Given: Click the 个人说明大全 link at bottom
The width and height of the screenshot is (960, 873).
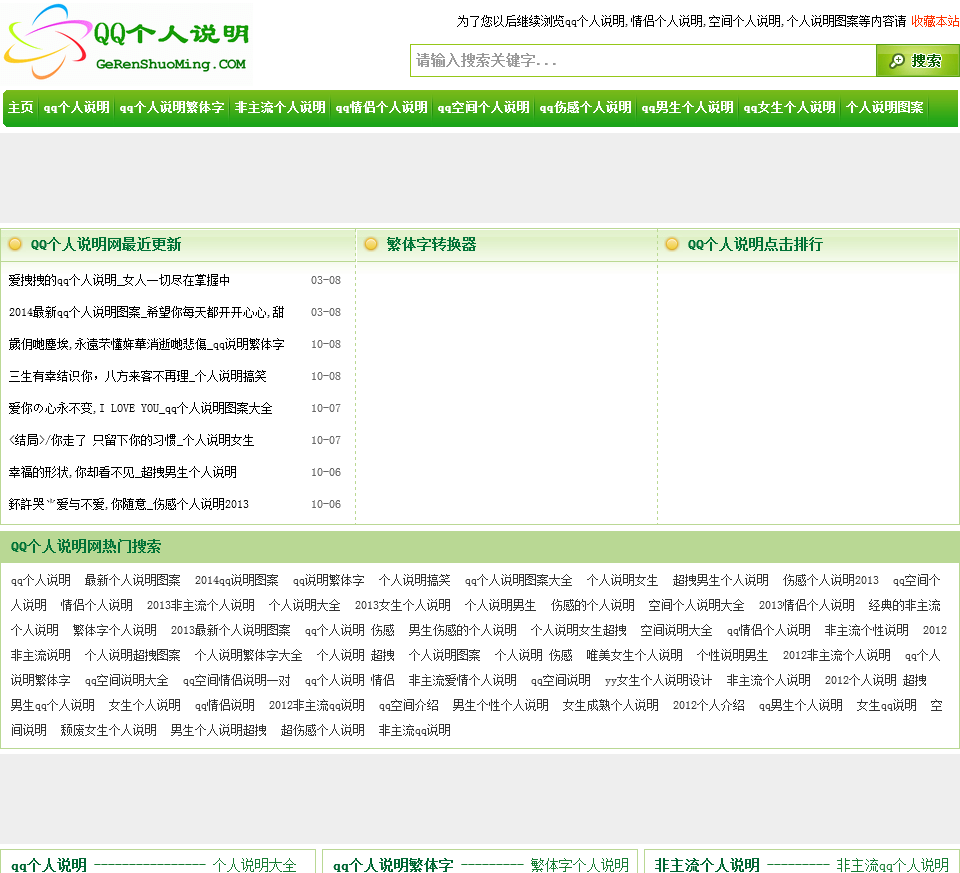Looking at the screenshot, I should (x=255, y=865).
